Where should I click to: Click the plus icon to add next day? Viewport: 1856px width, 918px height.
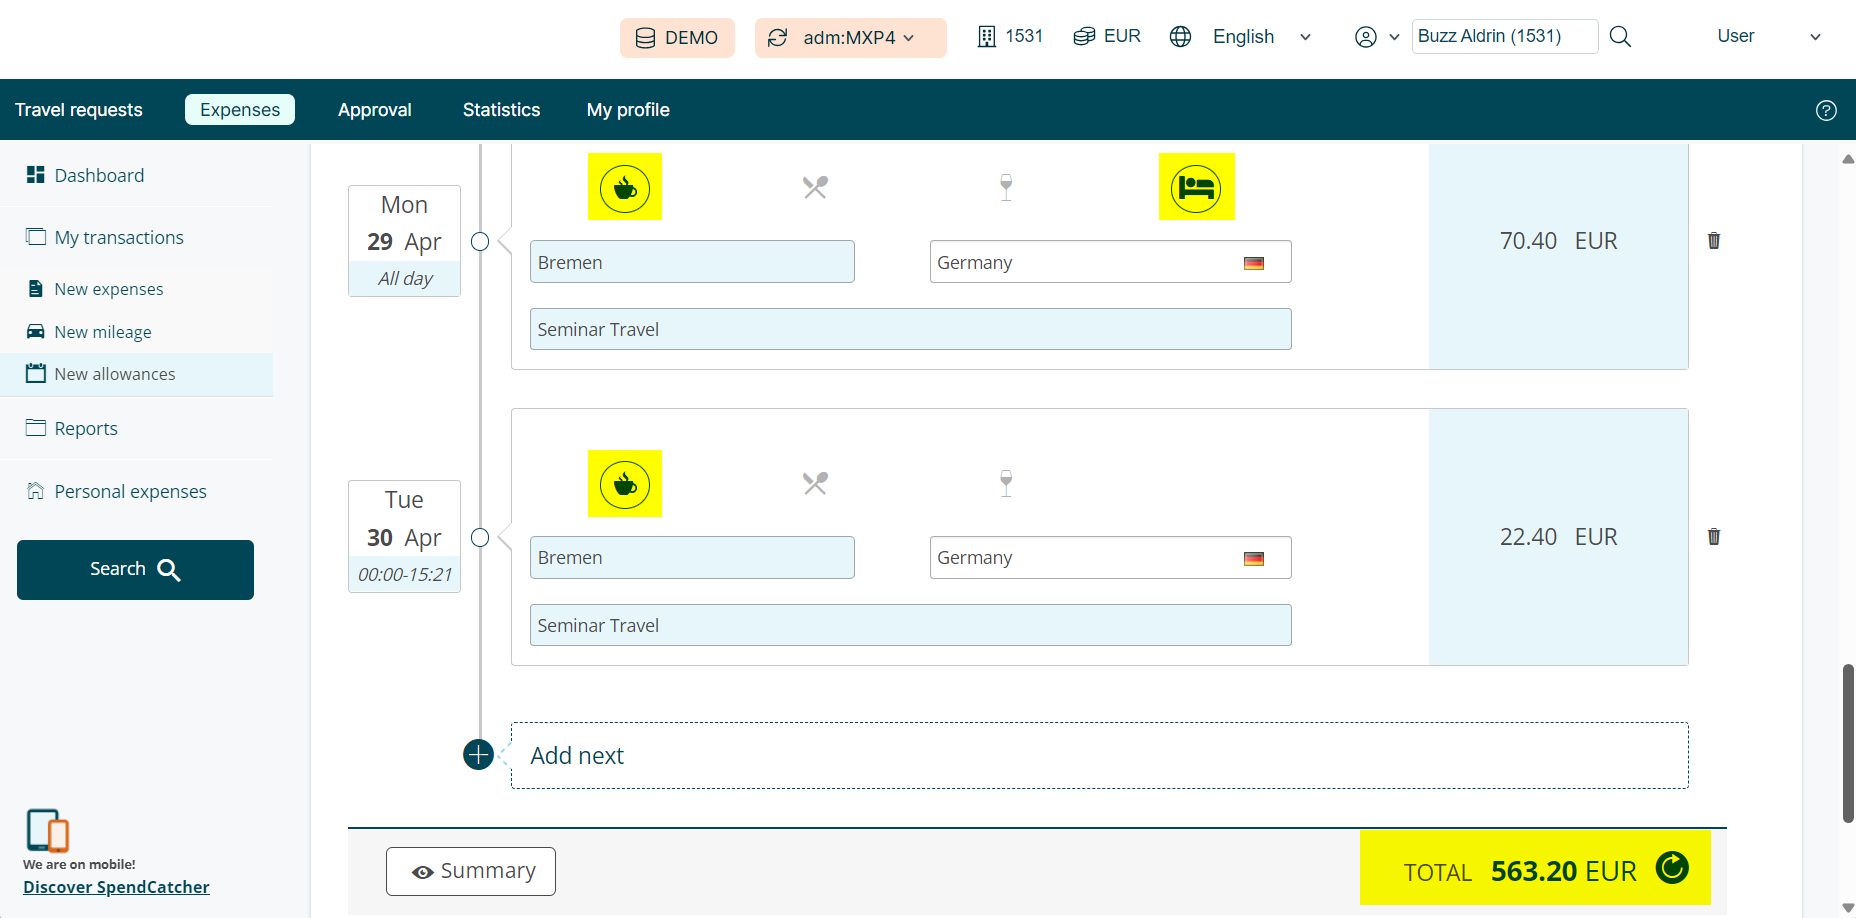[x=479, y=755]
